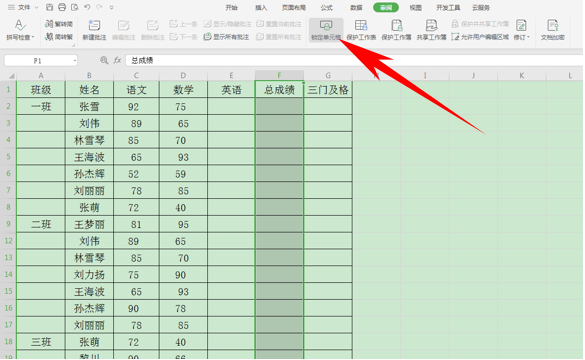
Task: Open the name box dropdown arrow
Action: (75, 61)
